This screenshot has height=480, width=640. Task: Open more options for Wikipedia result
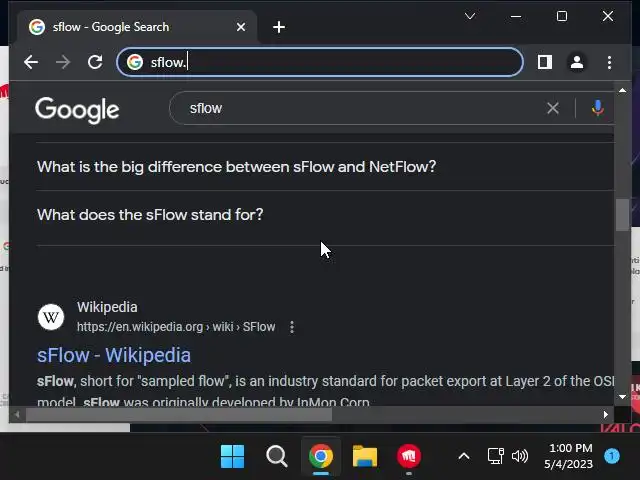coord(292,327)
